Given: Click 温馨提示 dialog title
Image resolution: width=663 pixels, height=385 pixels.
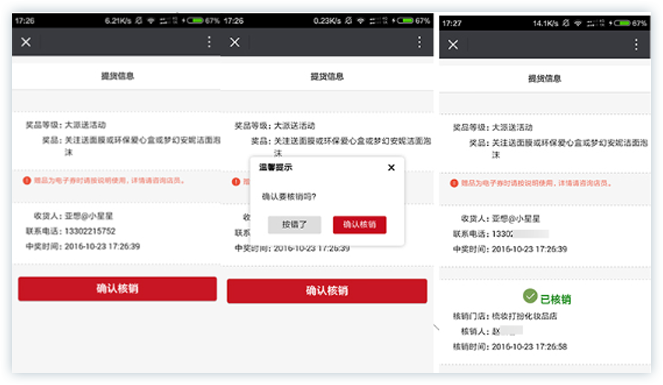Looking at the screenshot, I should [x=275, y=167].
